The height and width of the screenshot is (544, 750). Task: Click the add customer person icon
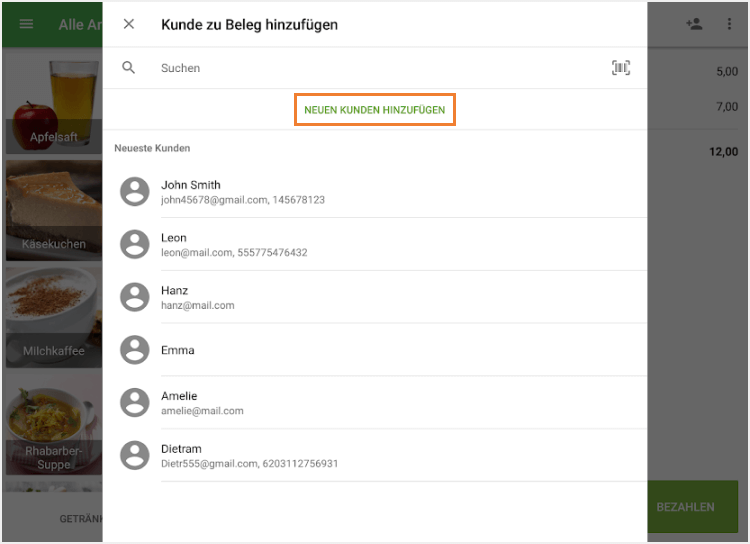(x=694, y=24)
